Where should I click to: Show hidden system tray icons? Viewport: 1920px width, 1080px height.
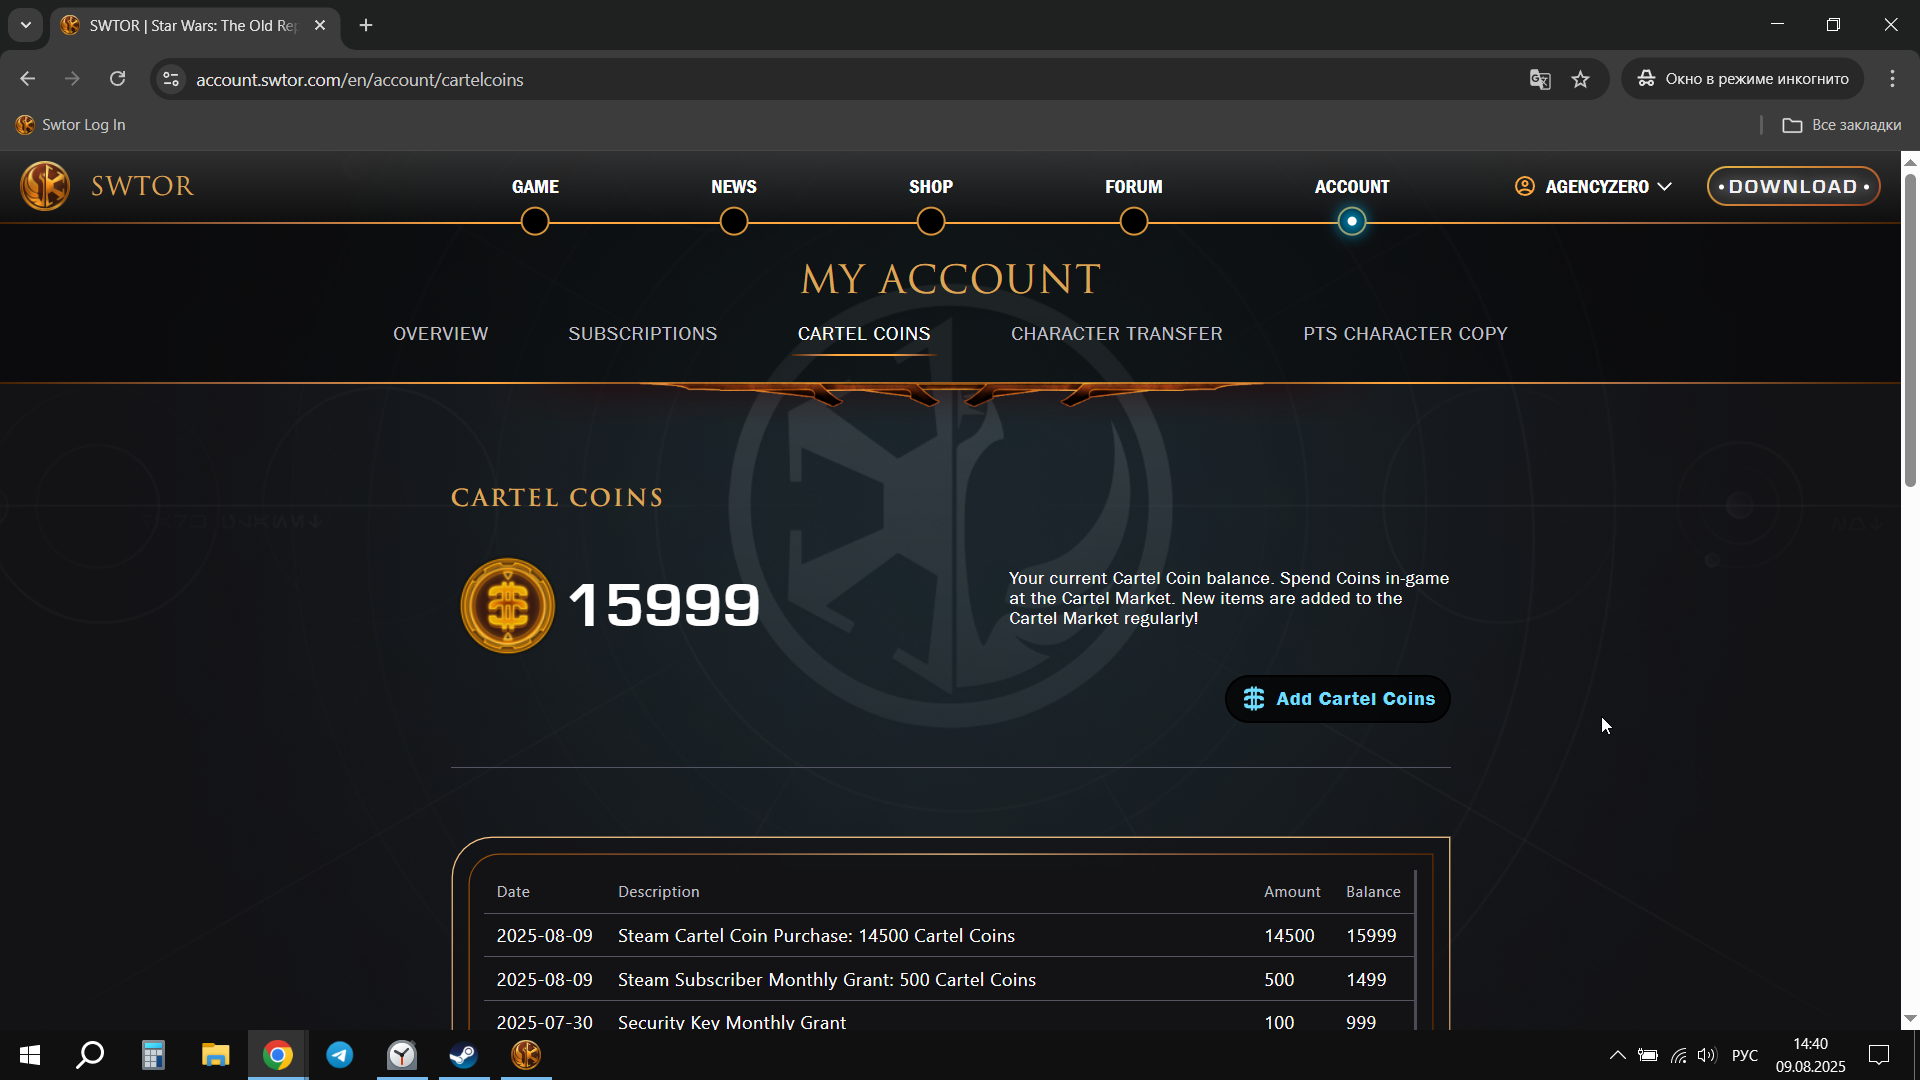point(1617,1055)
